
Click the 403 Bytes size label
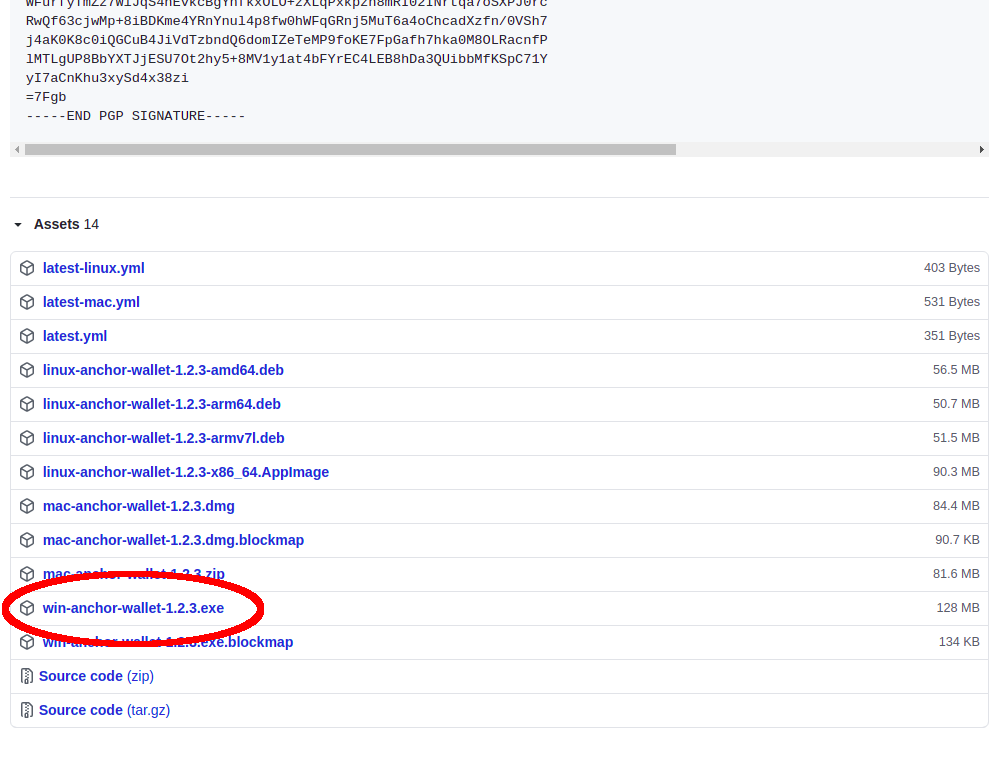[952, 268]
